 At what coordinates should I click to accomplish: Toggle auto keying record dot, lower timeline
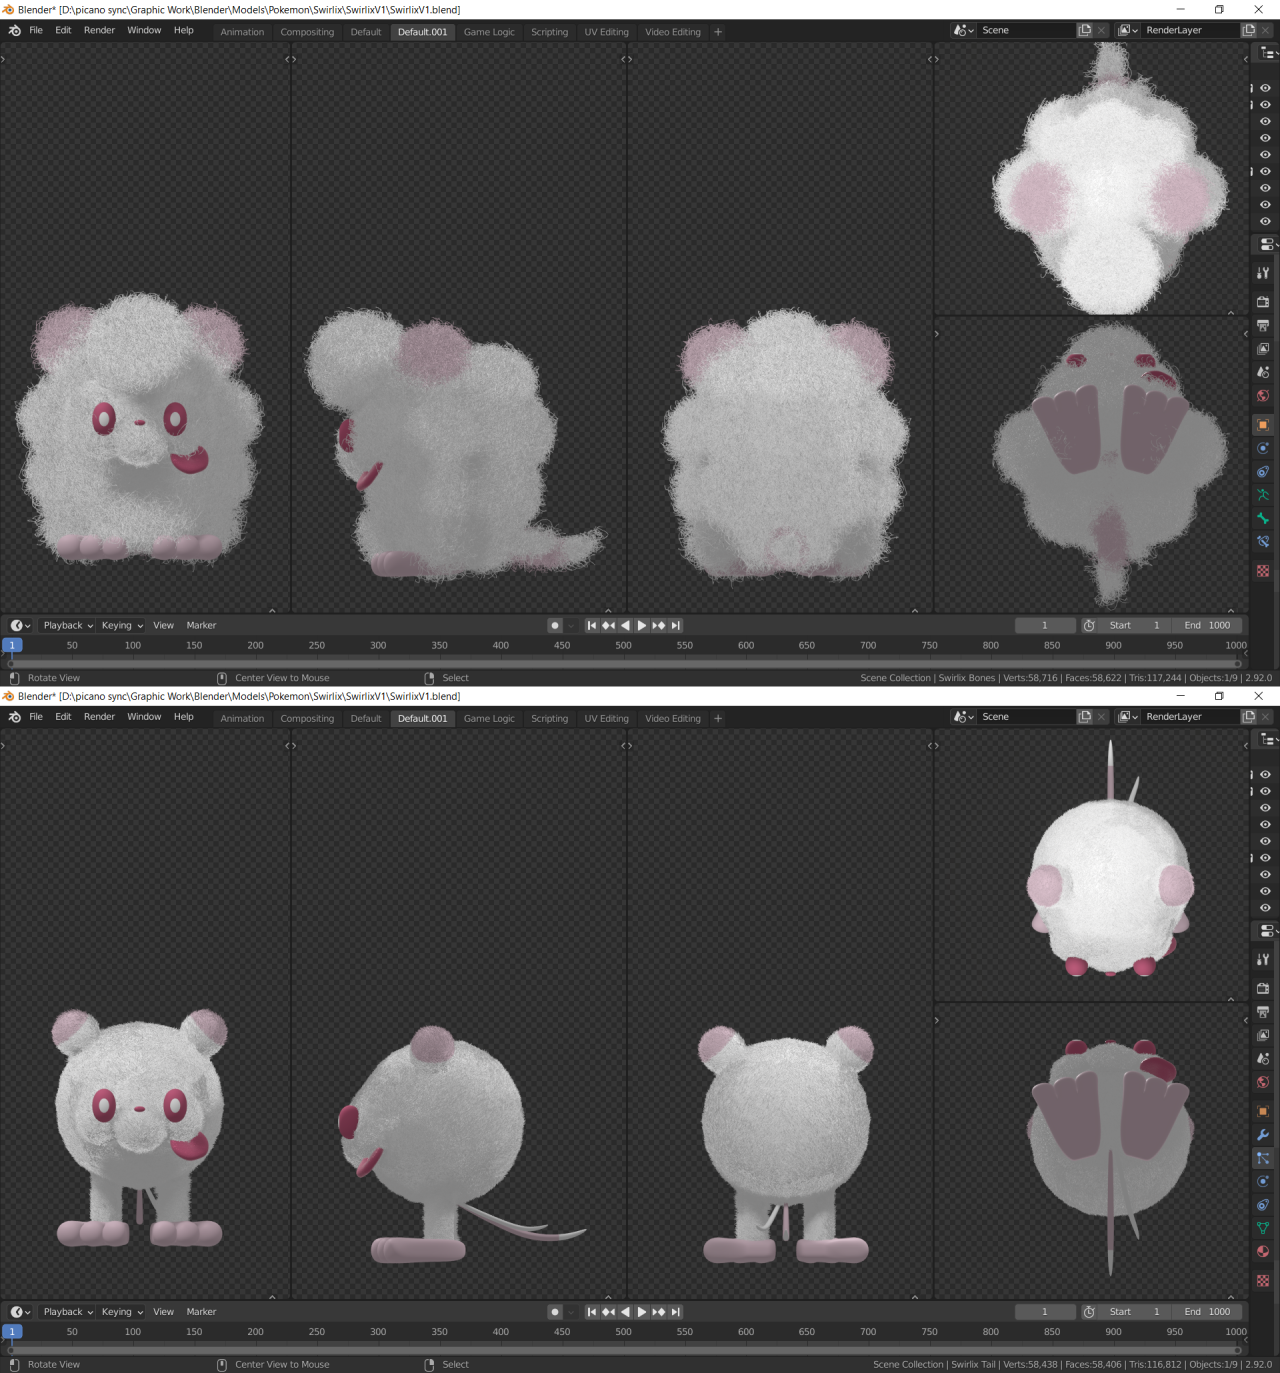tap(555, 1312)
